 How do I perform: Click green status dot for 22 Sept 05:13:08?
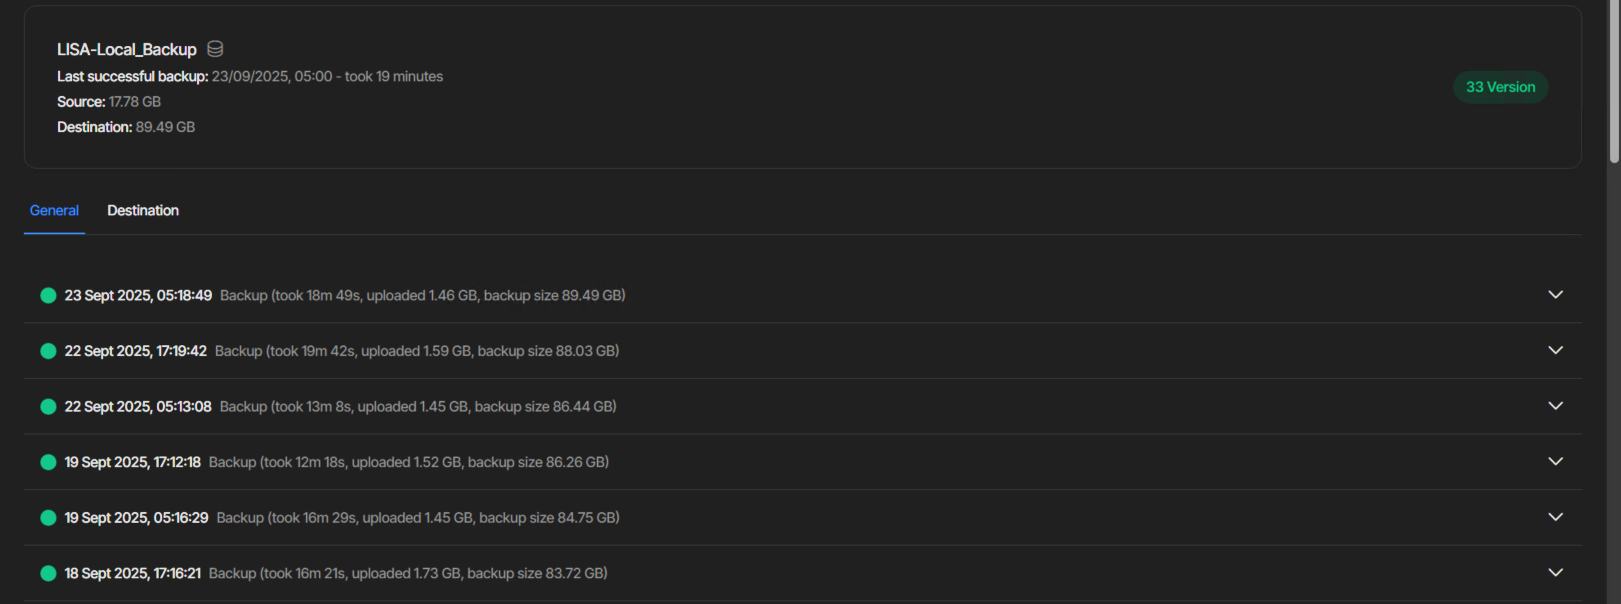(48, 407)
